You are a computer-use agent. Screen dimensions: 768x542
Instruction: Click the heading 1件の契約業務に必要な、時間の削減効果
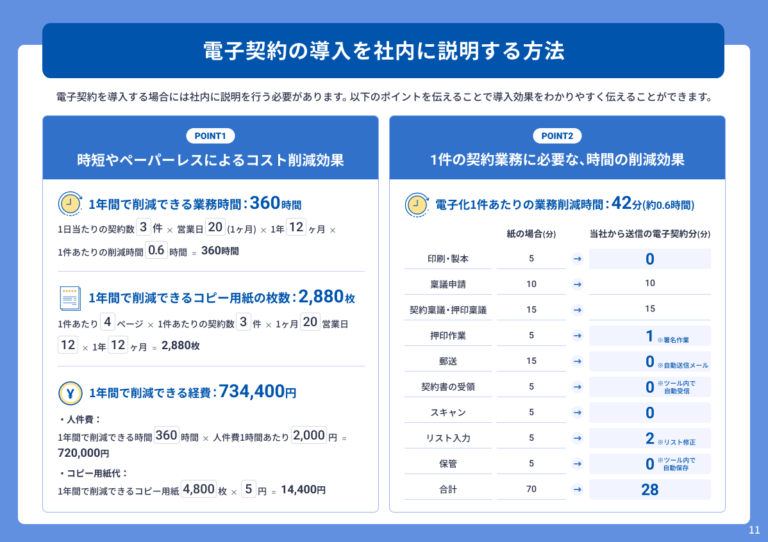point(557,160)
